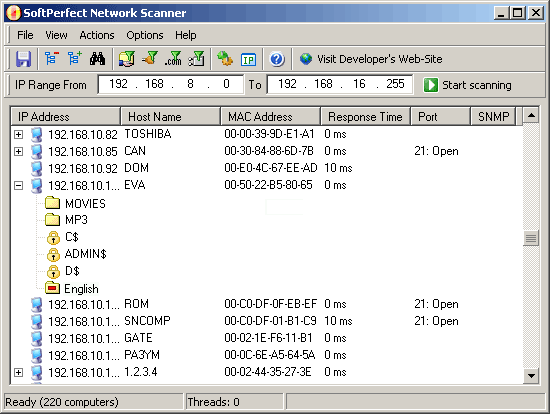550x414 pixels.
Task: Click 'Ready (220 computers)' status text
Action: 62,402
